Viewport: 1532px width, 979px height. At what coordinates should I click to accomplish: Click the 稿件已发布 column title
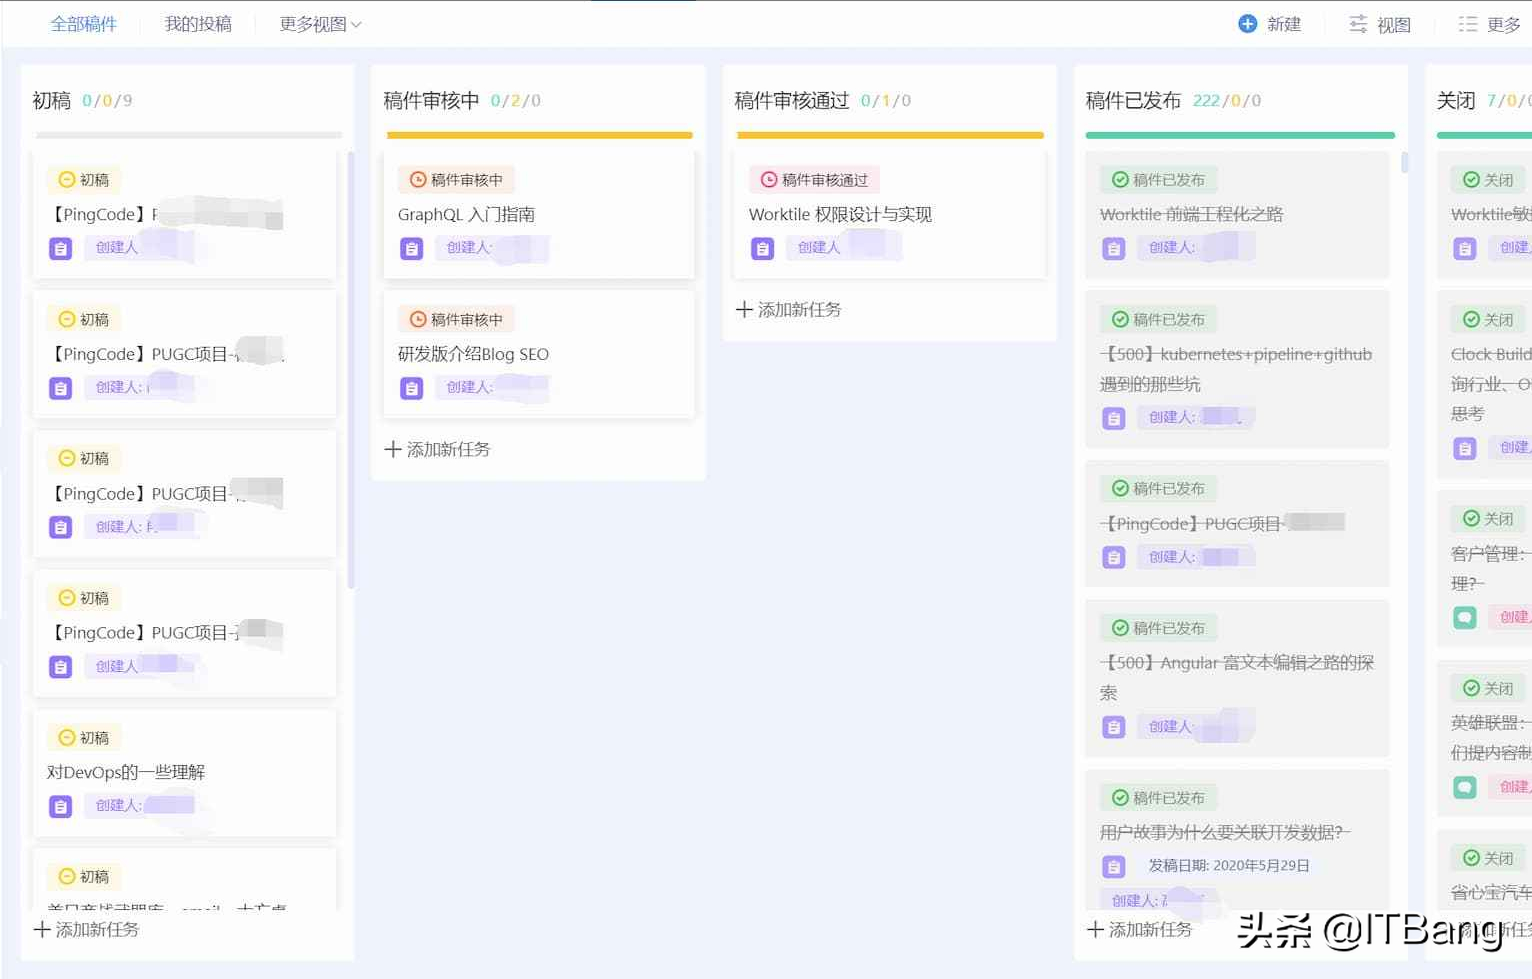pyautogui.click(x=1133, y=101)
